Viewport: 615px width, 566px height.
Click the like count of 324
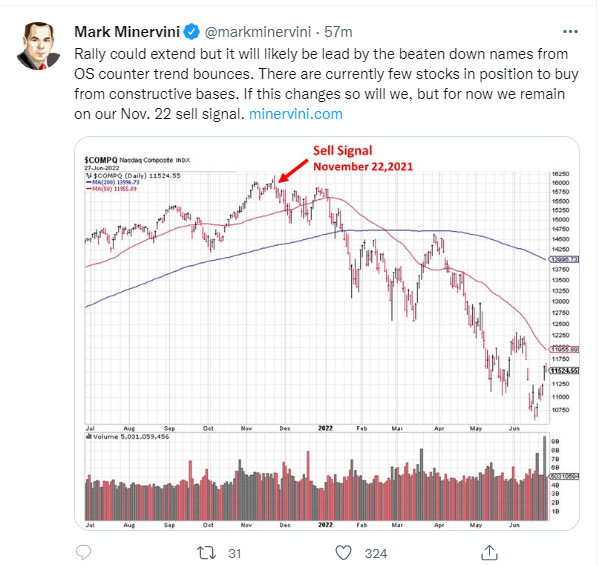click(x=375, y=552)
